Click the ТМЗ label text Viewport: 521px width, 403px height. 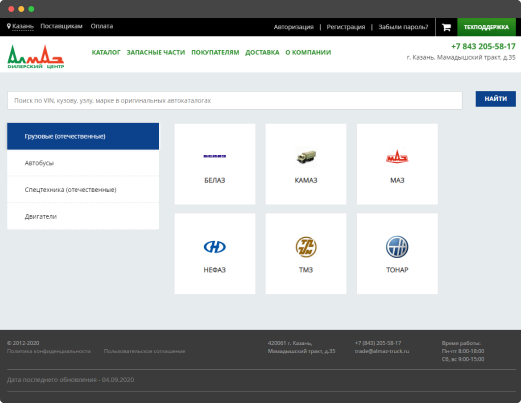click(306, 270)
